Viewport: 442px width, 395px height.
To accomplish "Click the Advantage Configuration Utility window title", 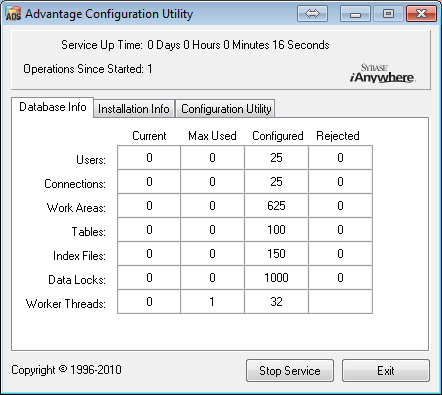I will click(x=109, y=14).
